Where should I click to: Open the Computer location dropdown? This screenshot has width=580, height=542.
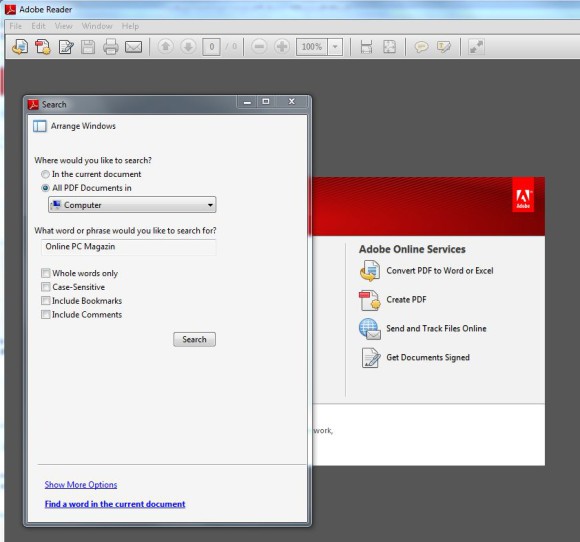(132, 205)
